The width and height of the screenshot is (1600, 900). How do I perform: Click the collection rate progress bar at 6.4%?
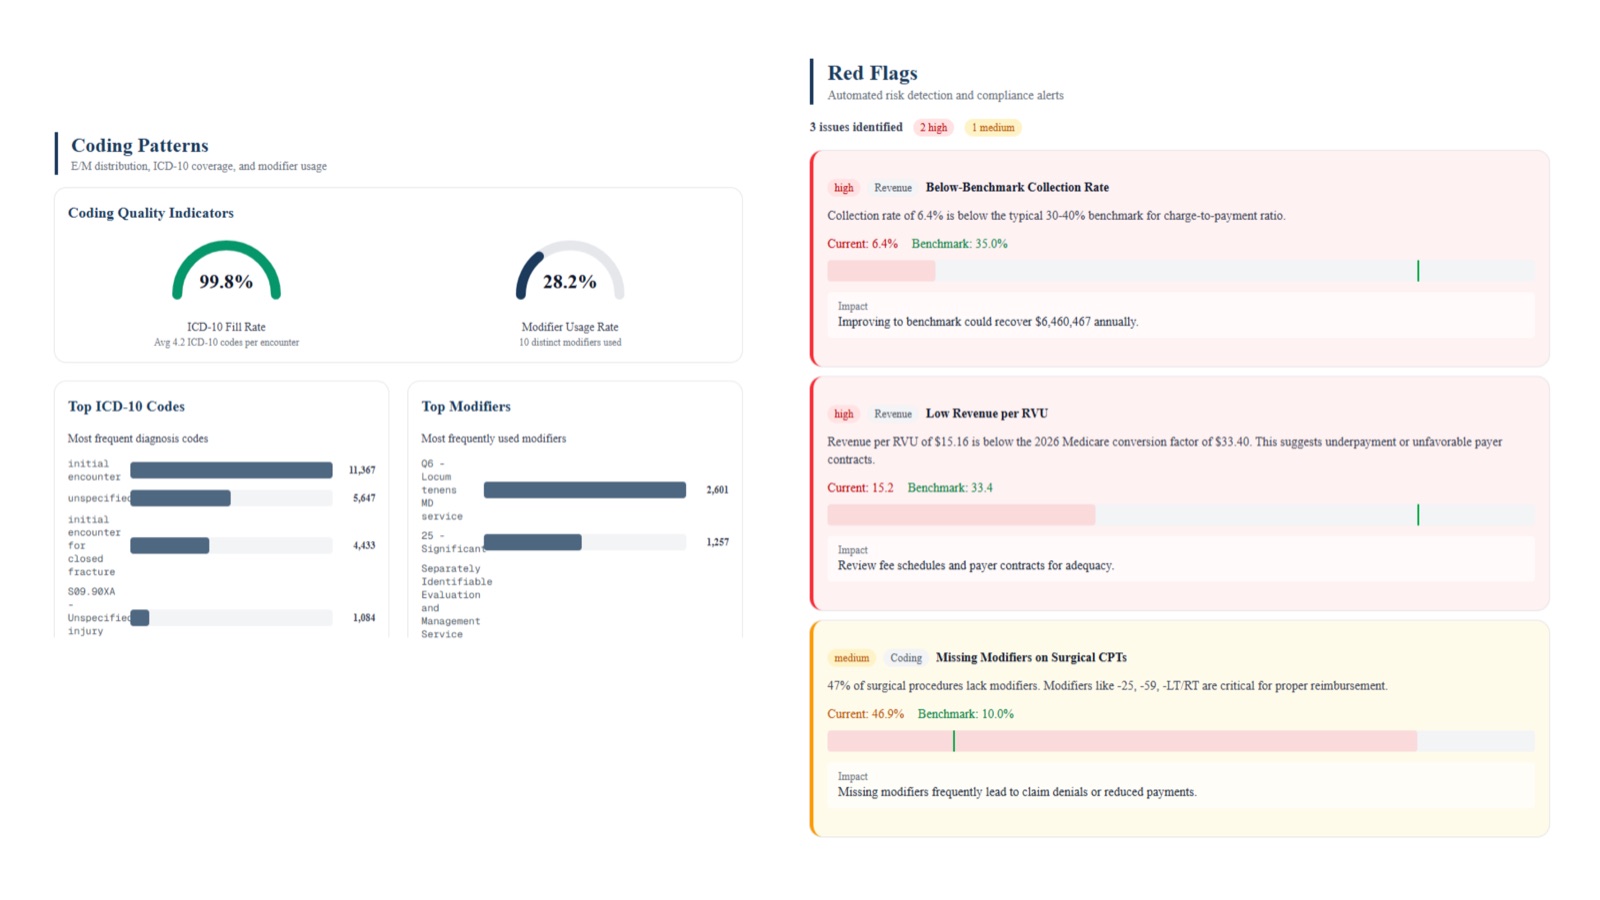pos(1181,271)
